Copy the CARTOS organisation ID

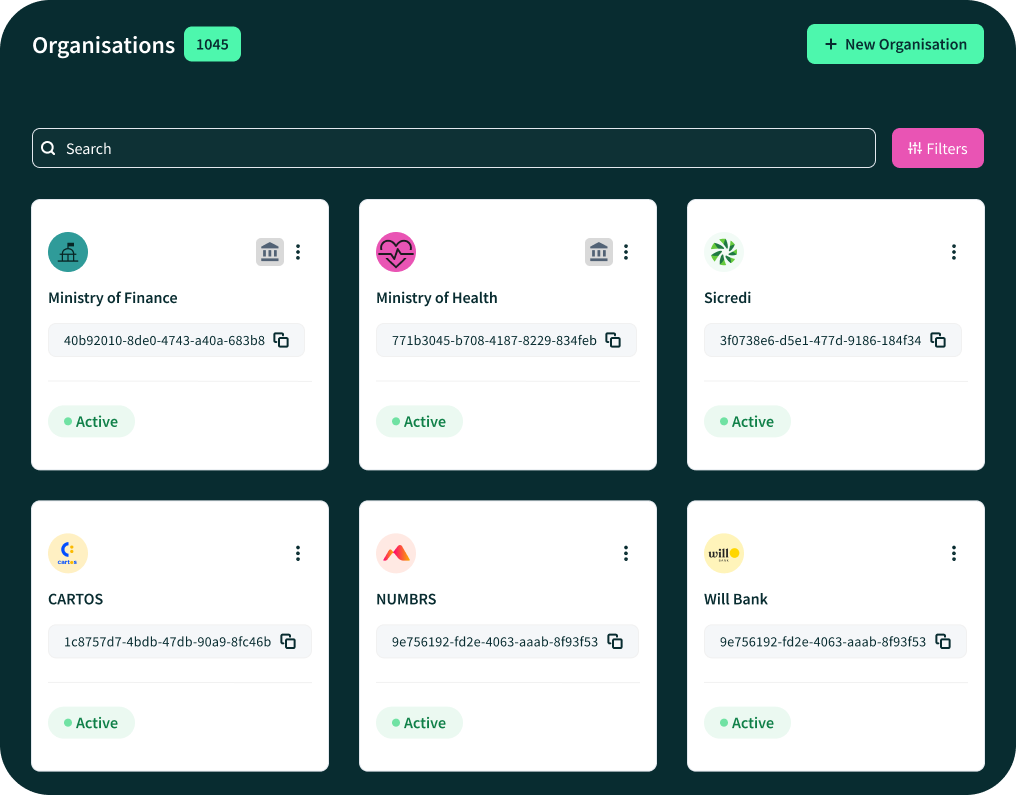[288, 641]
